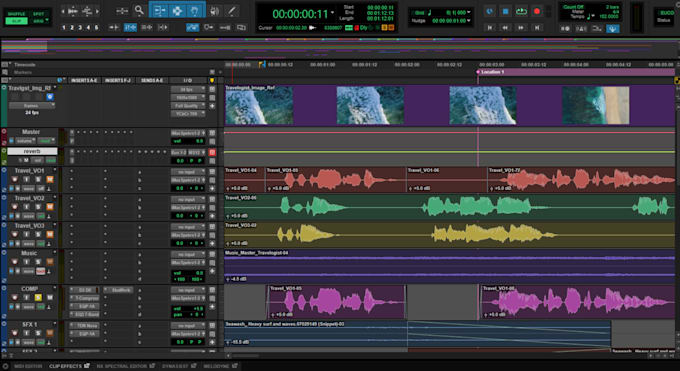Viewport: 680px width, 371px height.
Task: Recall zoom preset 1
Action: (64, 28)
